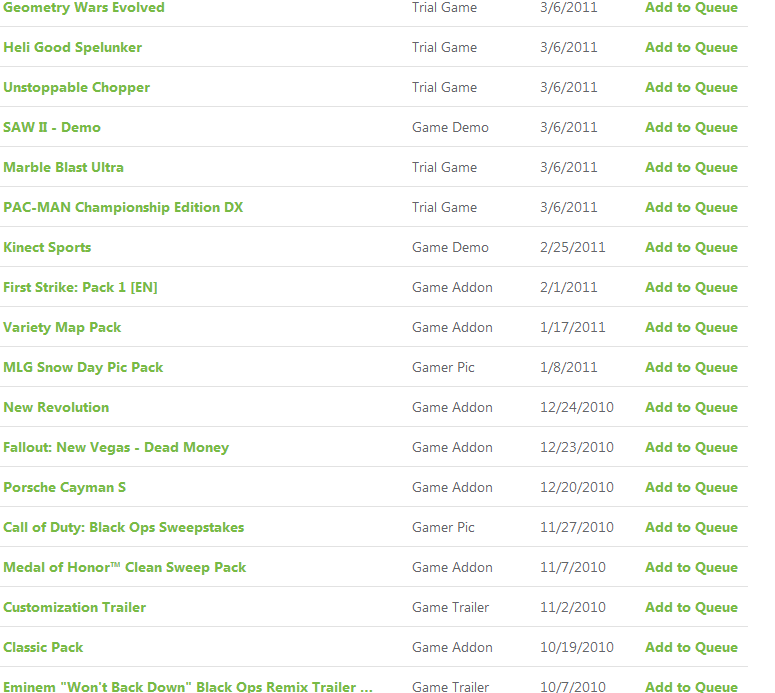Open SAW II - Demo link
The width and height of the screenshot is (775, 693).
(x=52, y=128)
